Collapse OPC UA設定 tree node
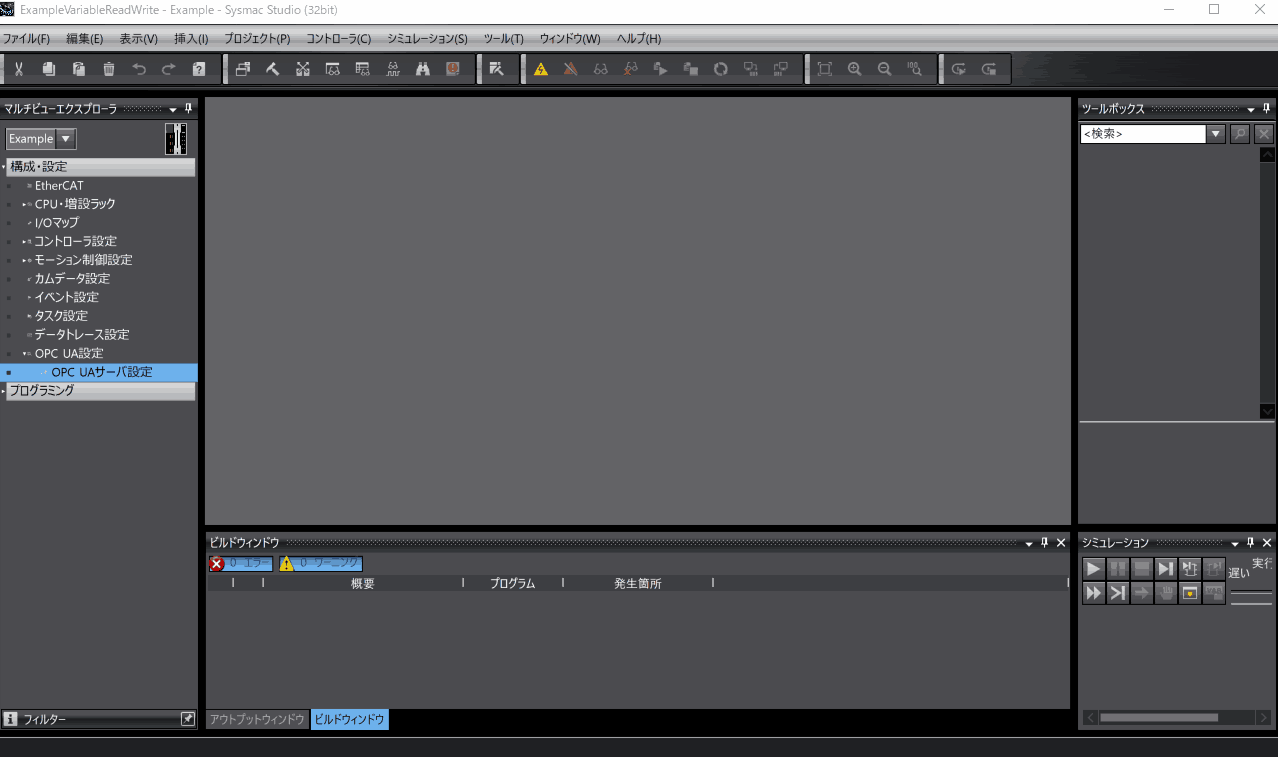The image size is (1278, 757). pyautogui.click(x=26, y=353)
